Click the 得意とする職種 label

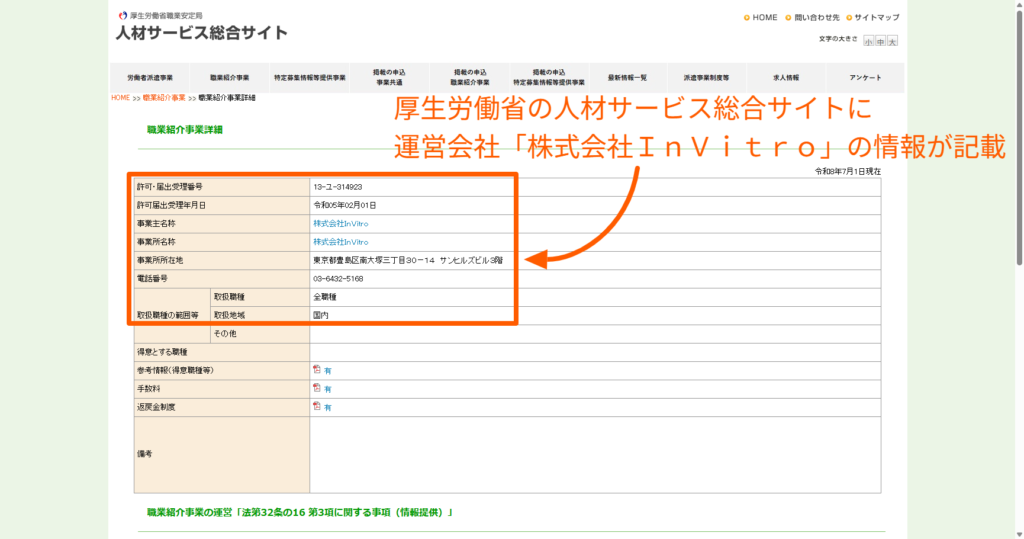tap(162, 351)
